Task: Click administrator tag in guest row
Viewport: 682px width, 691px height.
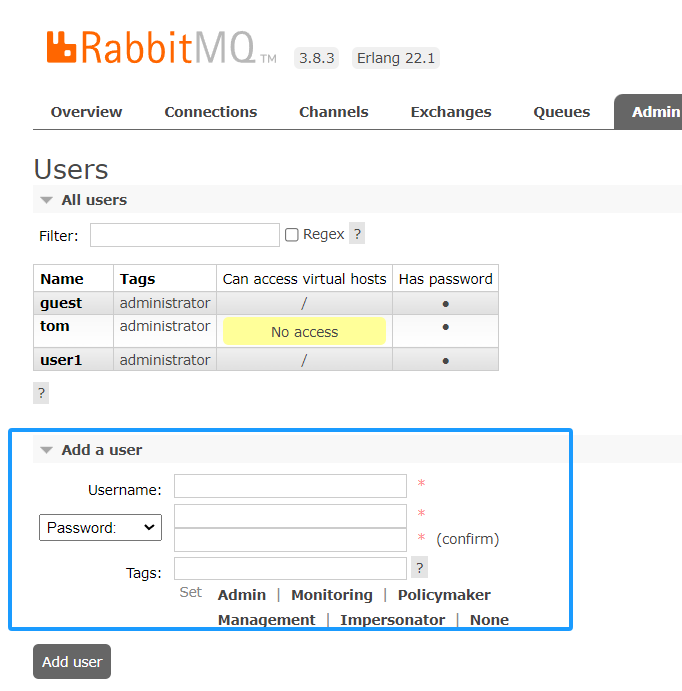Action: click(165, 303)
